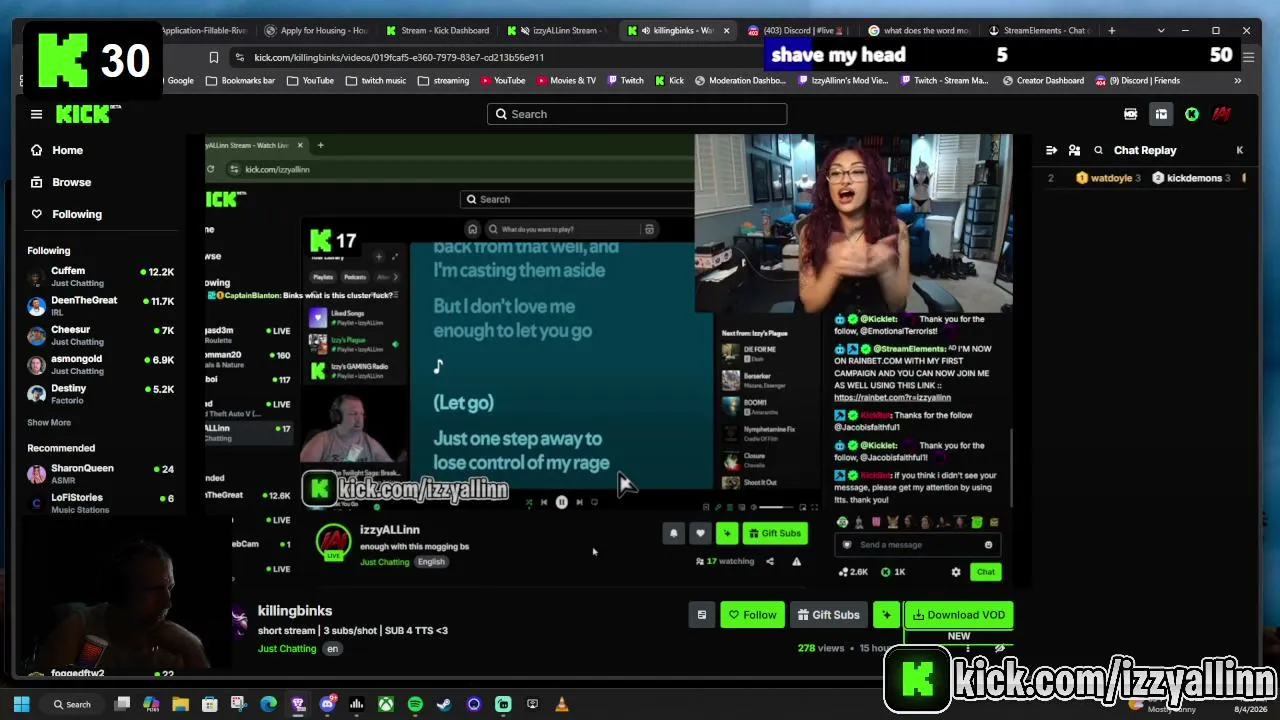Bookmark this page with the address bar icon
1280x720 pixels.
click(213, 57)
